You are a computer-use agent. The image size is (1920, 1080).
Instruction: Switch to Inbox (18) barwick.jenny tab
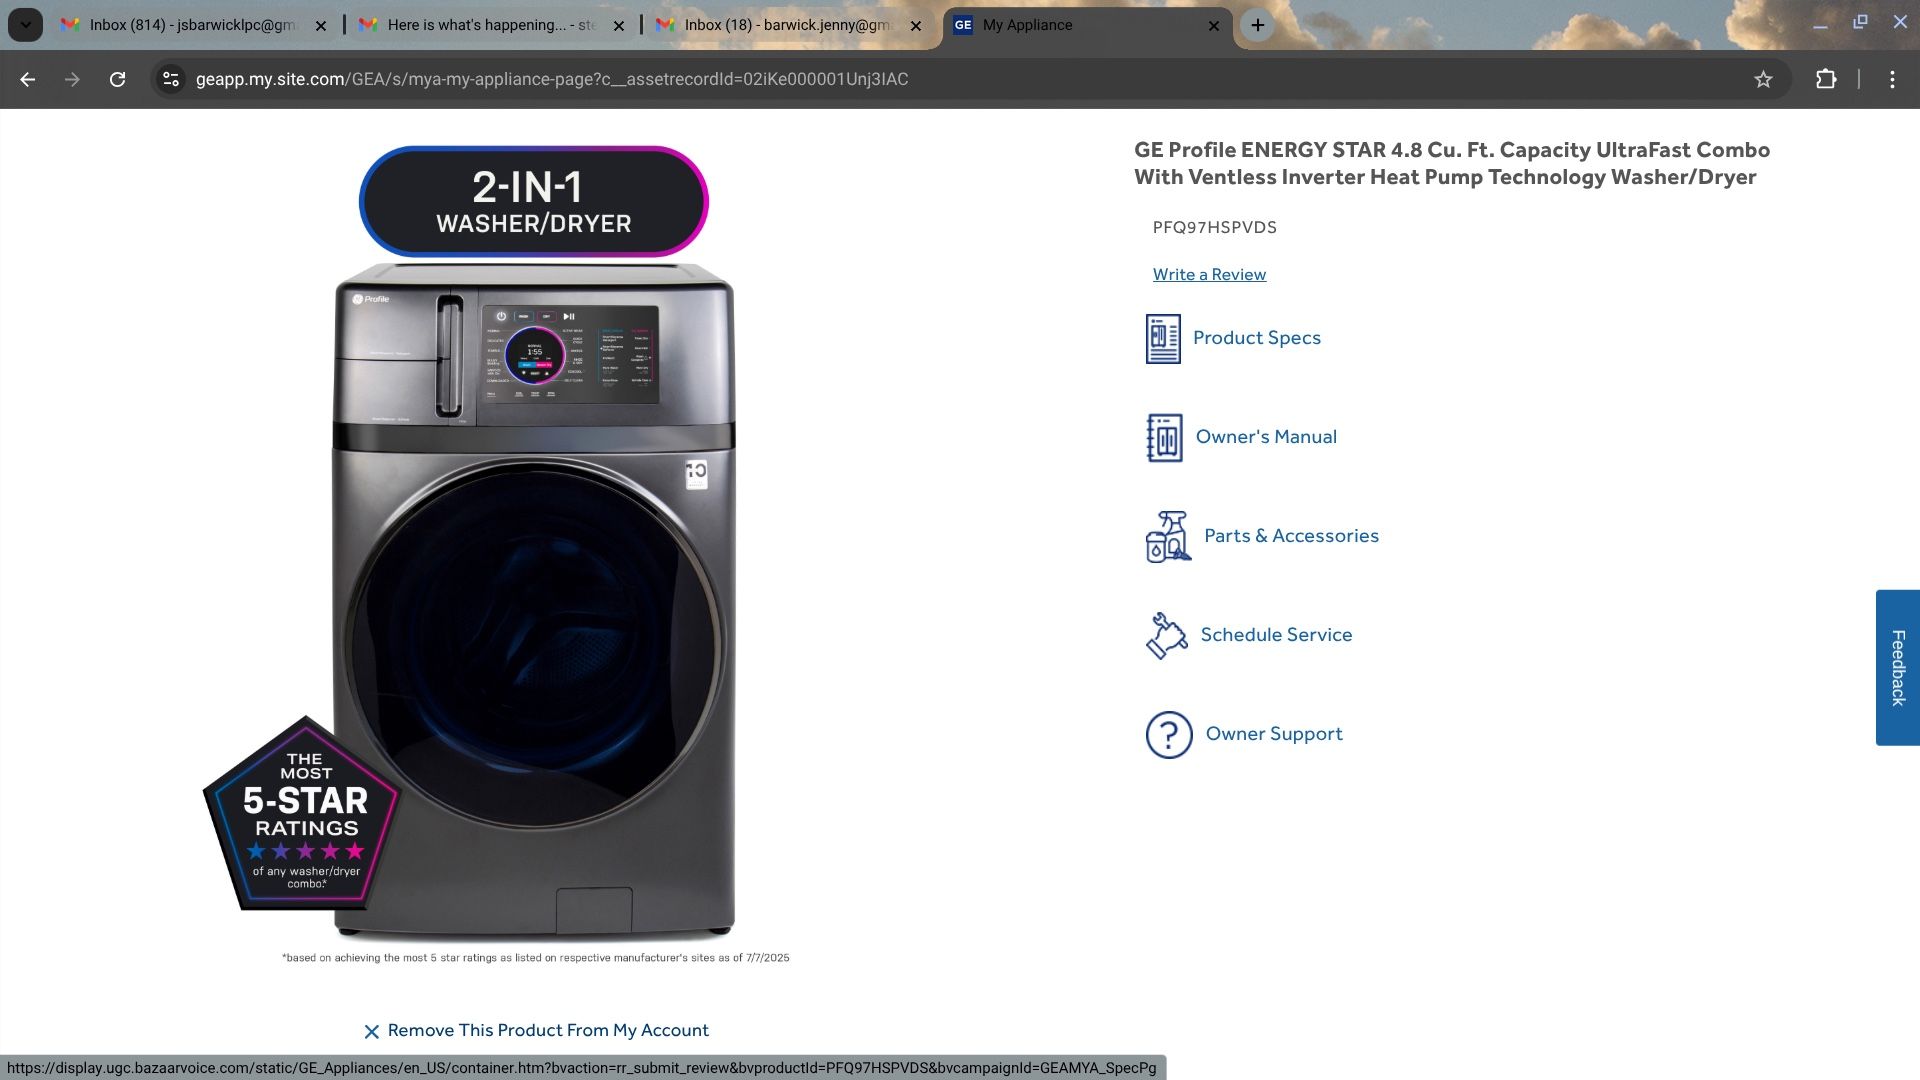[785, 25]
